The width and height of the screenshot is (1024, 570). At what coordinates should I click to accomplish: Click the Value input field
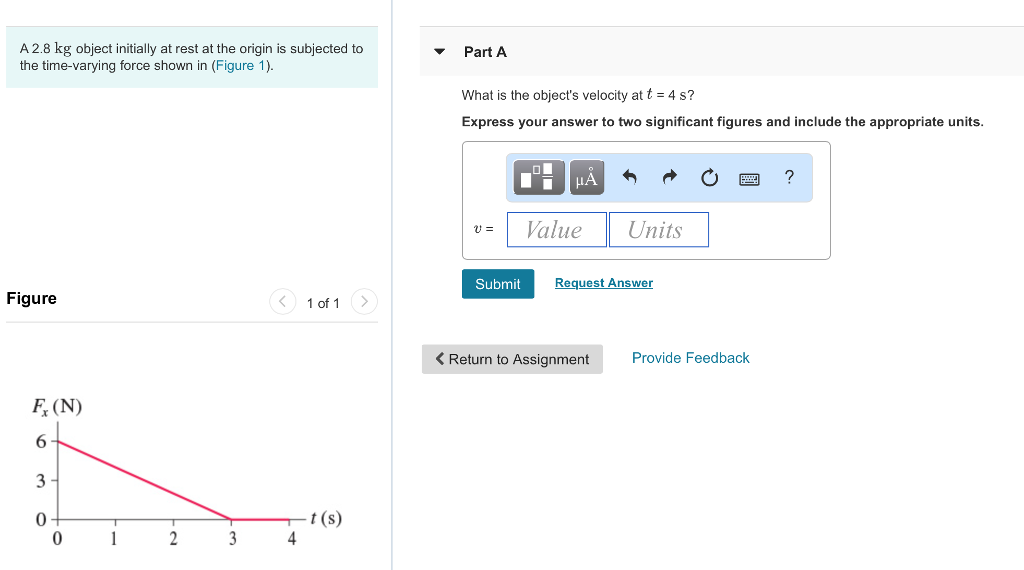(x=556, y=230)
